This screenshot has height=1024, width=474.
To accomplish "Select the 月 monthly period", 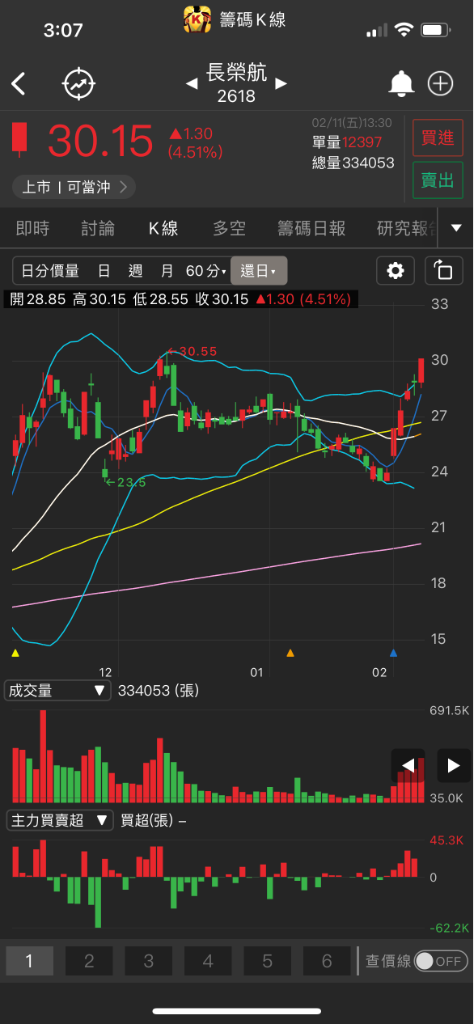I will [x=167, y=271].
